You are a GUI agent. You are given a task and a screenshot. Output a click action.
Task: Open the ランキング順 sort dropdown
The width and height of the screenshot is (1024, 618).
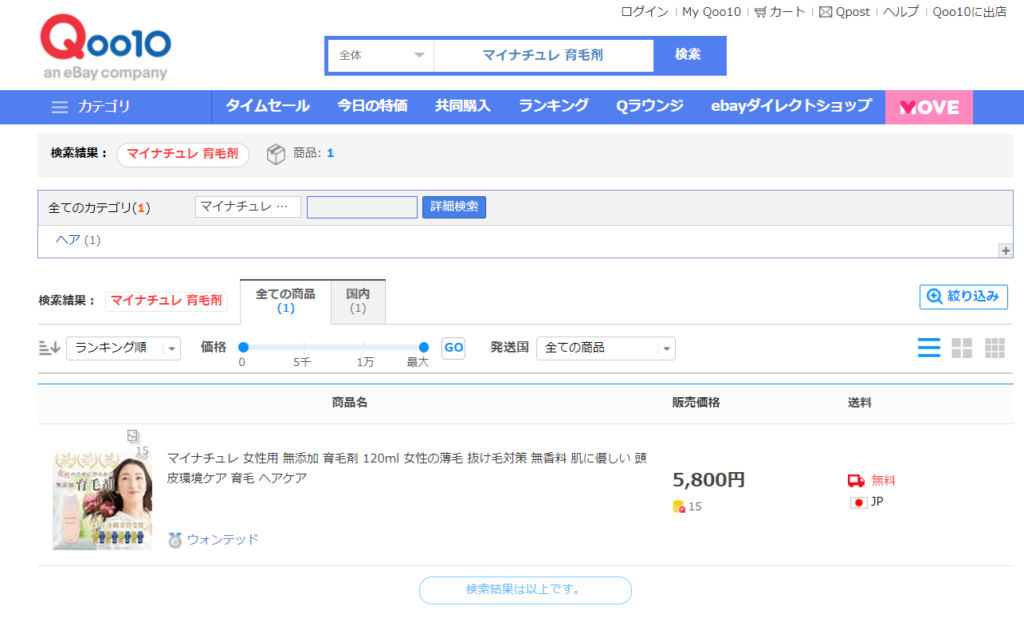click(123, 348)
